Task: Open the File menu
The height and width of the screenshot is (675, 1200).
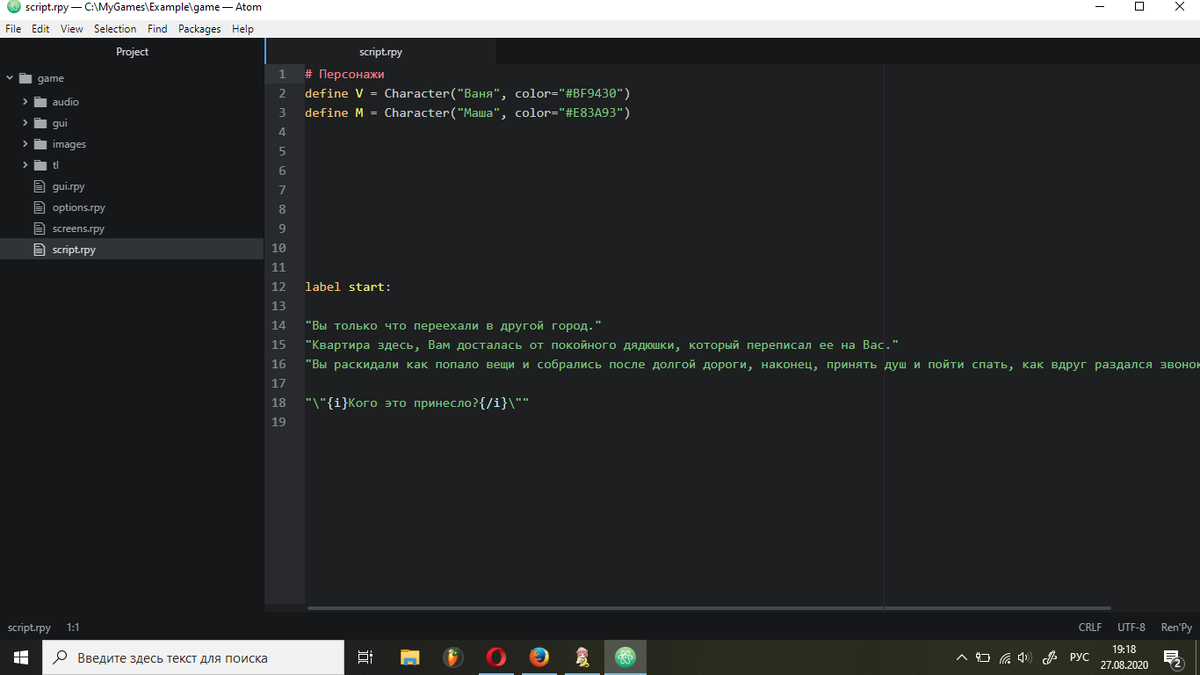Action: 13,29
